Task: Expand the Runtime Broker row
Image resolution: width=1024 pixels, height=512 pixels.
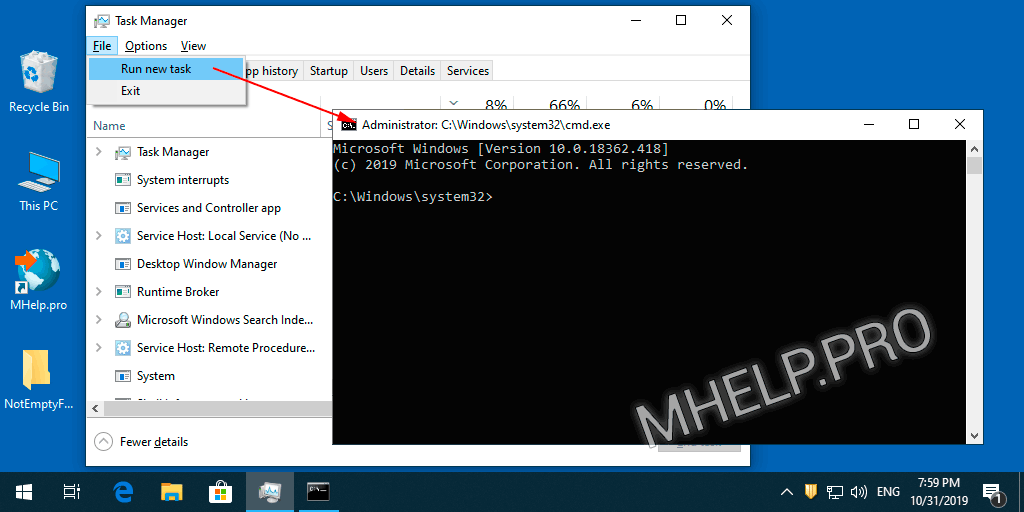Action: pos(99,292)
